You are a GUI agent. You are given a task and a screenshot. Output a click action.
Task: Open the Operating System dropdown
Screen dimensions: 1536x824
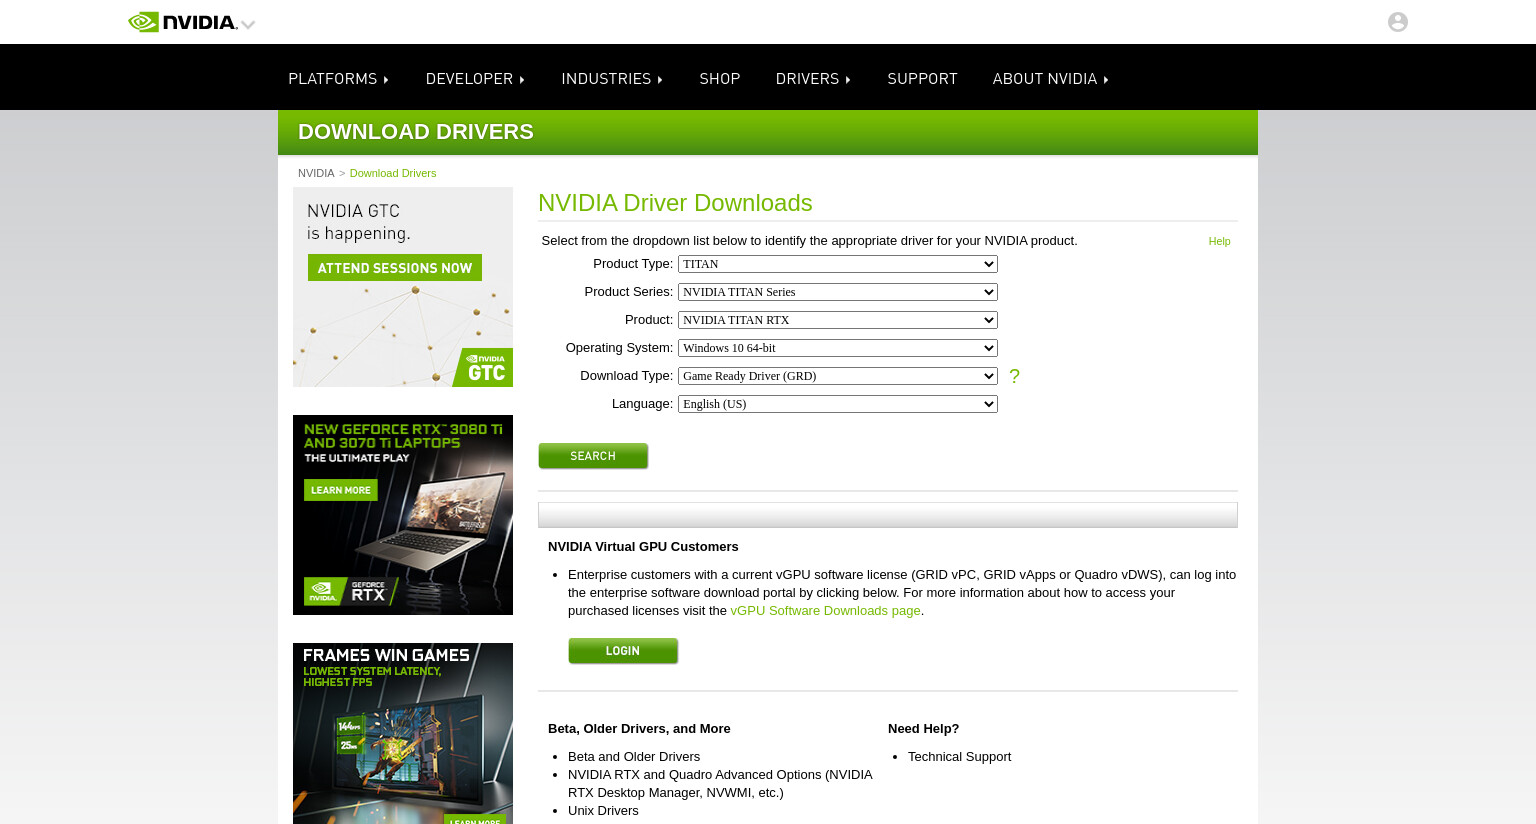click(838, 348)
